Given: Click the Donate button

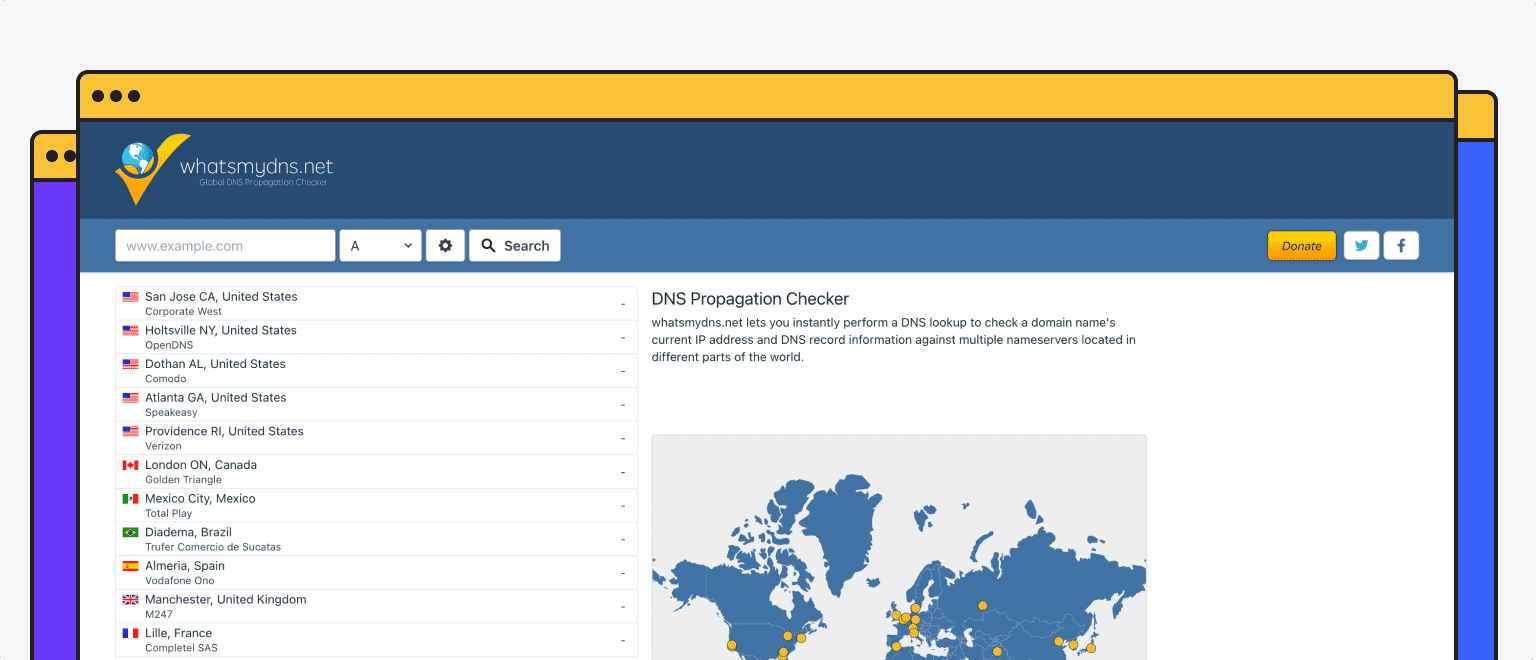Looking at the screenshot, I should click(x=1301, y=245).
